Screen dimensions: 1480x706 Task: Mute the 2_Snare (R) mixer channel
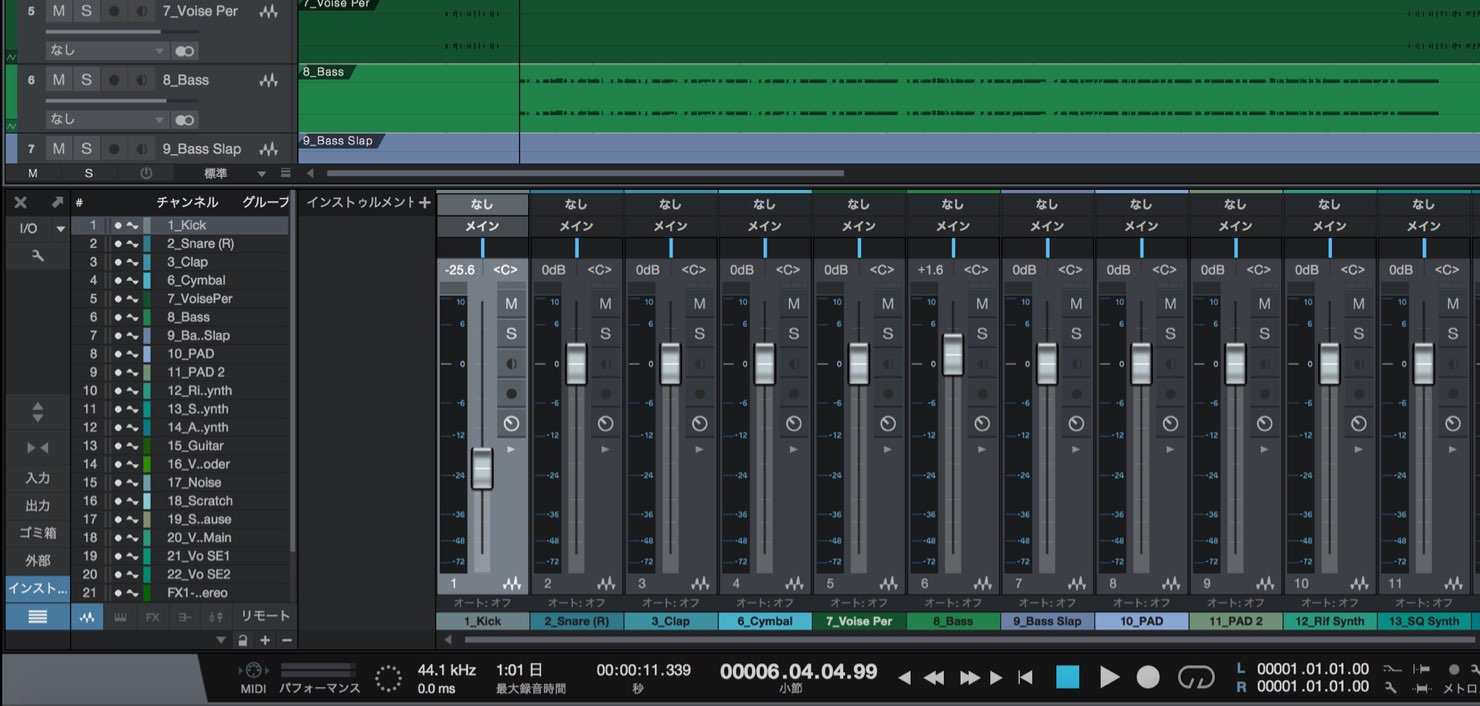pos(605,304)
